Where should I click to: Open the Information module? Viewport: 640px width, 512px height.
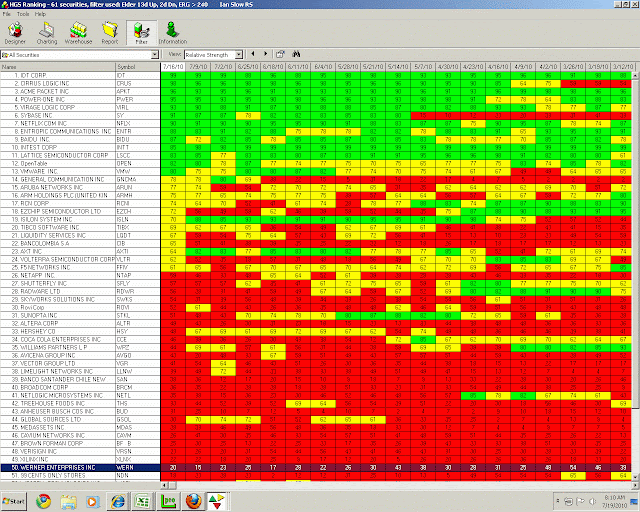(x=173, y=33)
